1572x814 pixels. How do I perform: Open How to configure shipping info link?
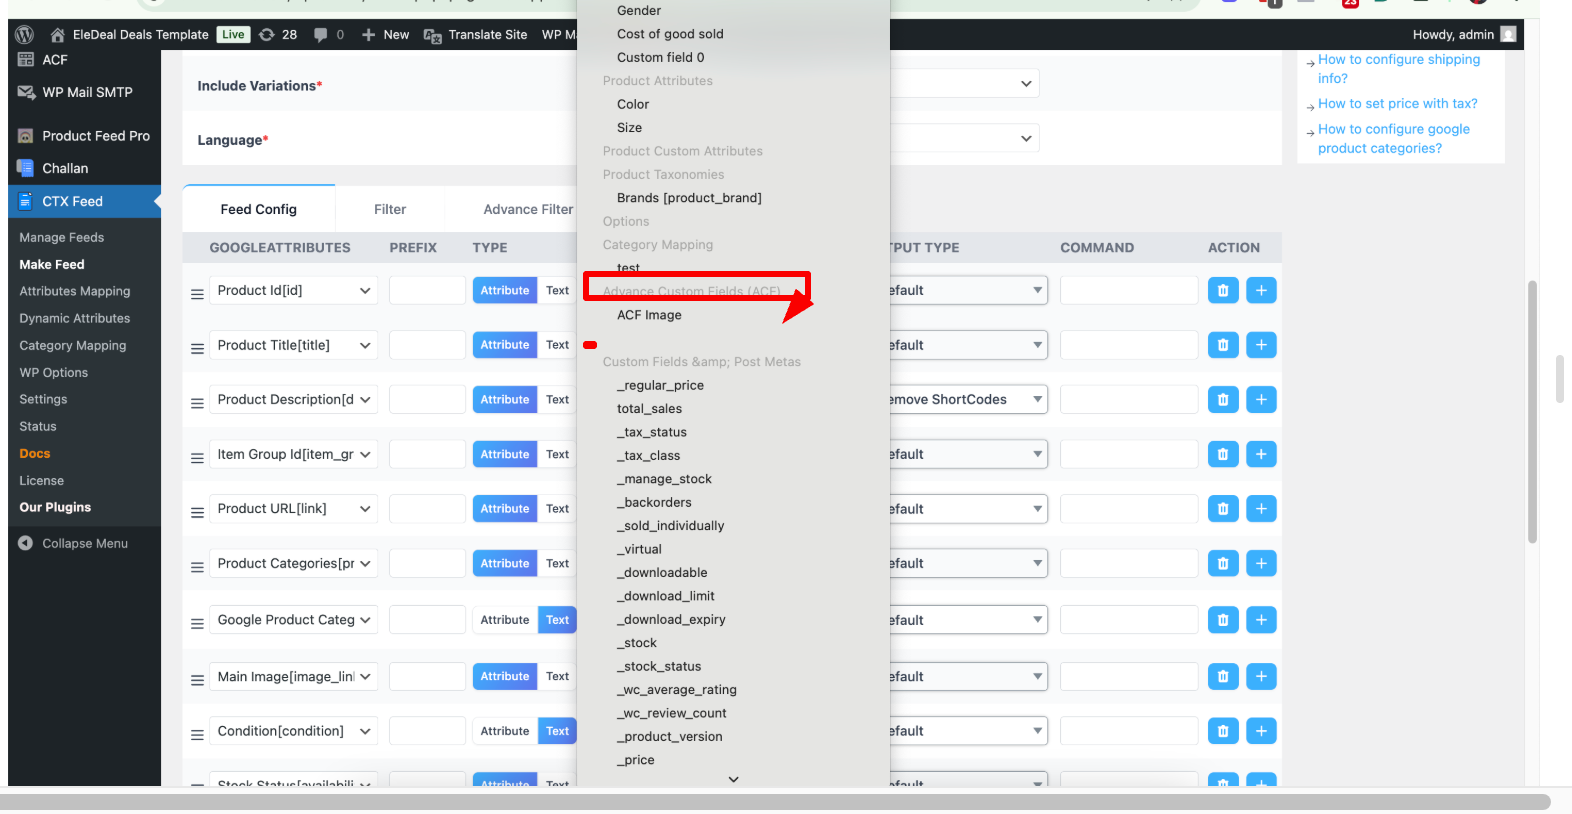point(1399,69)
